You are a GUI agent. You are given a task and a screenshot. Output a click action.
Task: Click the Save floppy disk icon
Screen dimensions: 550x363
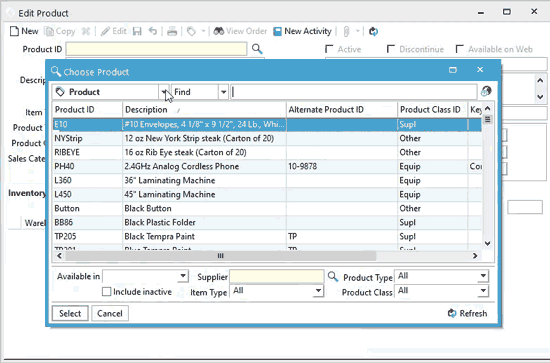[137, 31]
